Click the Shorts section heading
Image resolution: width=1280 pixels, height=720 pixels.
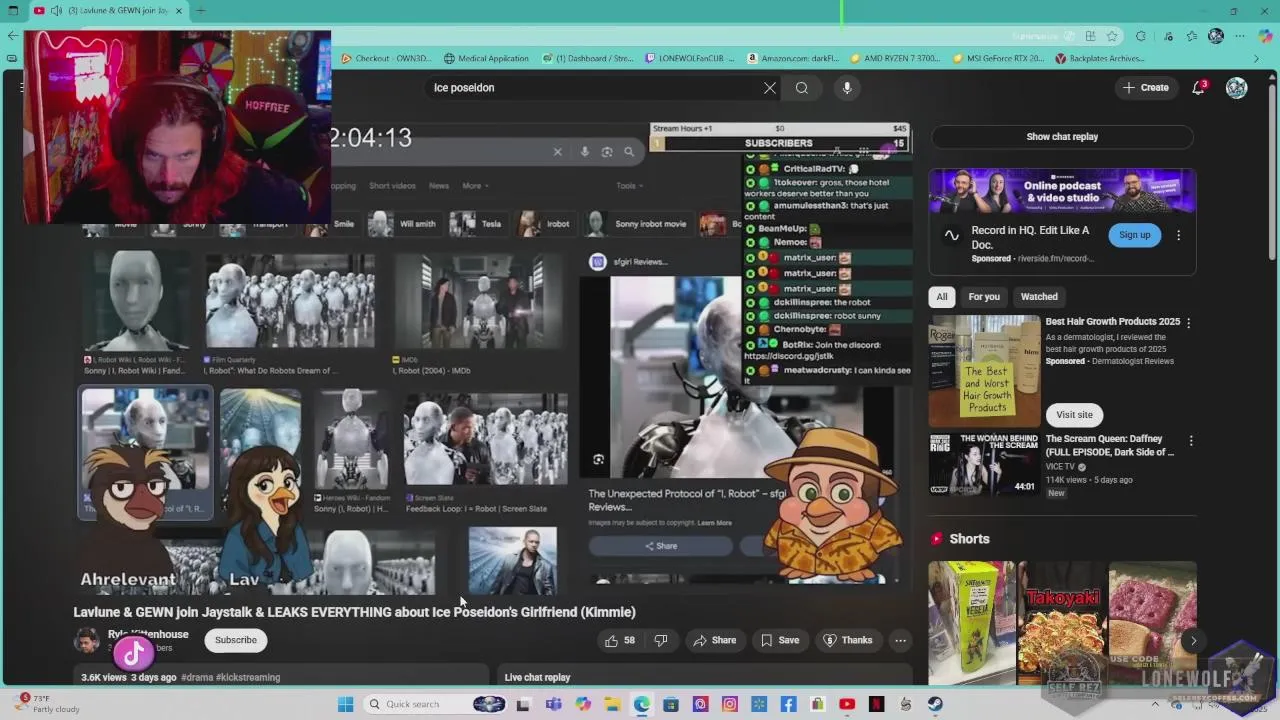[x=969, y=539]
